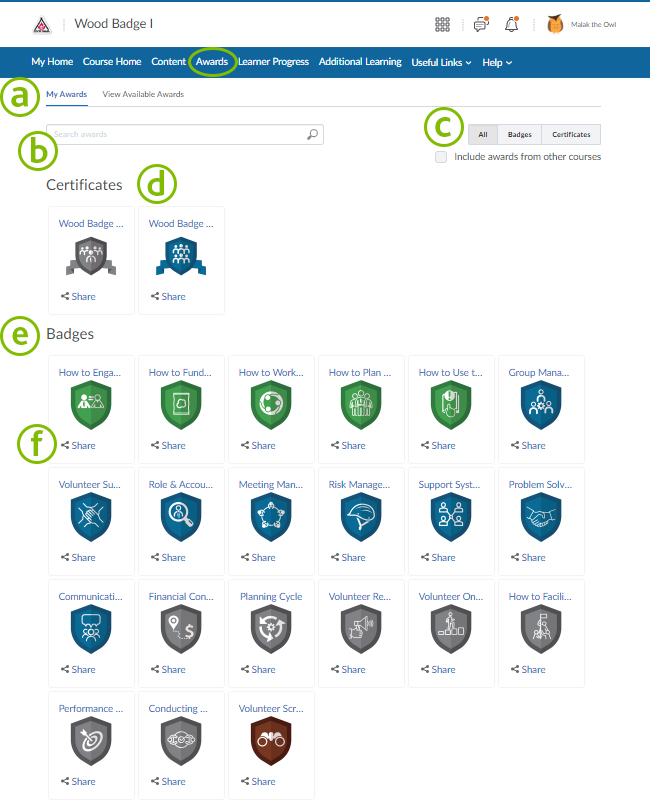Click the How to Work... badge icon
Image resolution: width=650 pixels, height=809 pixels.
[x=271, y=405]
